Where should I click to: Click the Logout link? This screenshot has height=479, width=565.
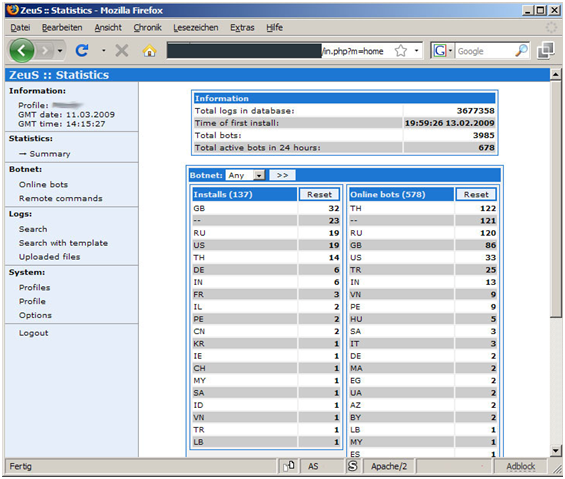coord(34,333)
